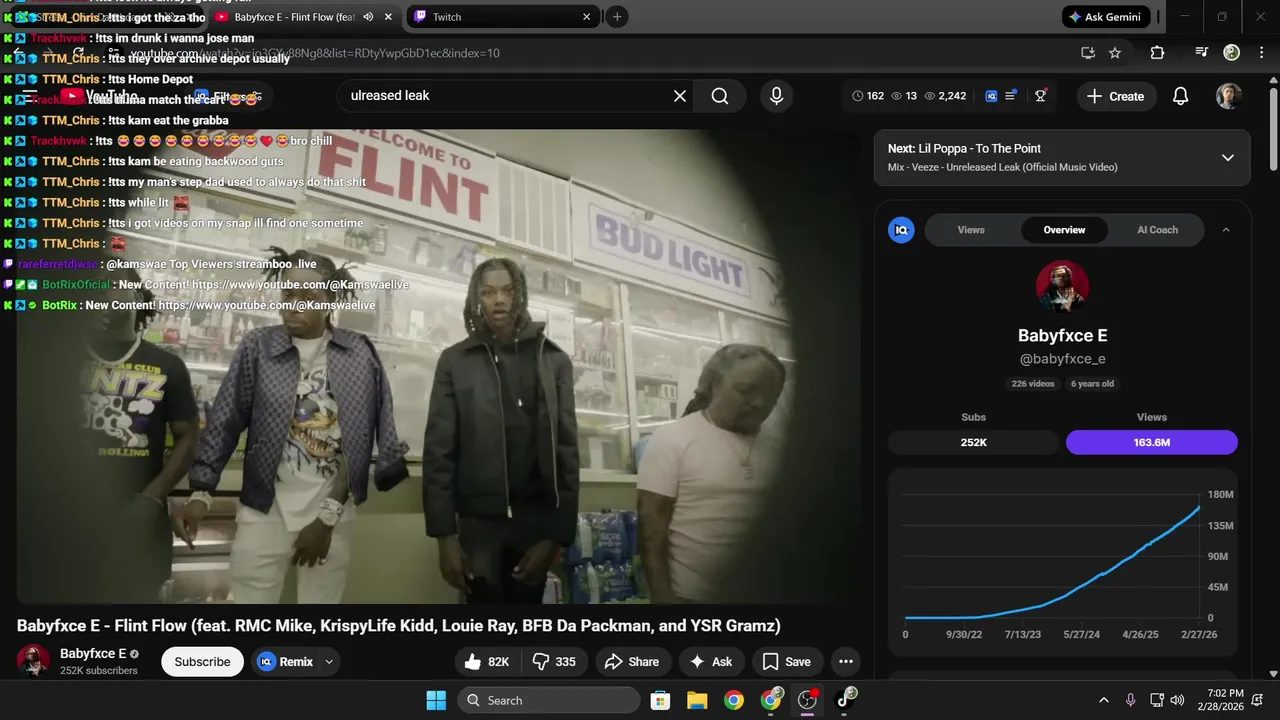Open the YouTube account avatar menu
Viewport: 1280px width, 720px height.
click(x=1229, y=96)
